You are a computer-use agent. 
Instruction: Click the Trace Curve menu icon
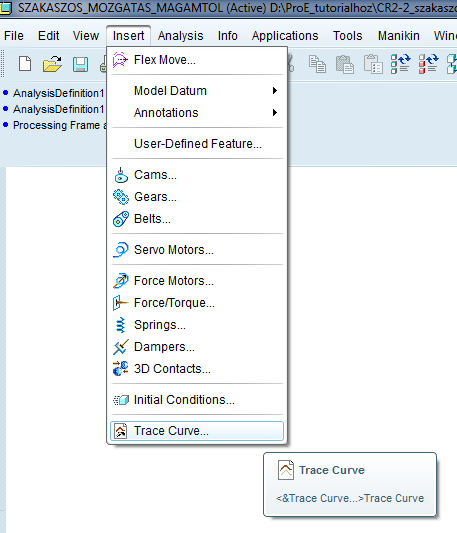click(x=120, y=431)
